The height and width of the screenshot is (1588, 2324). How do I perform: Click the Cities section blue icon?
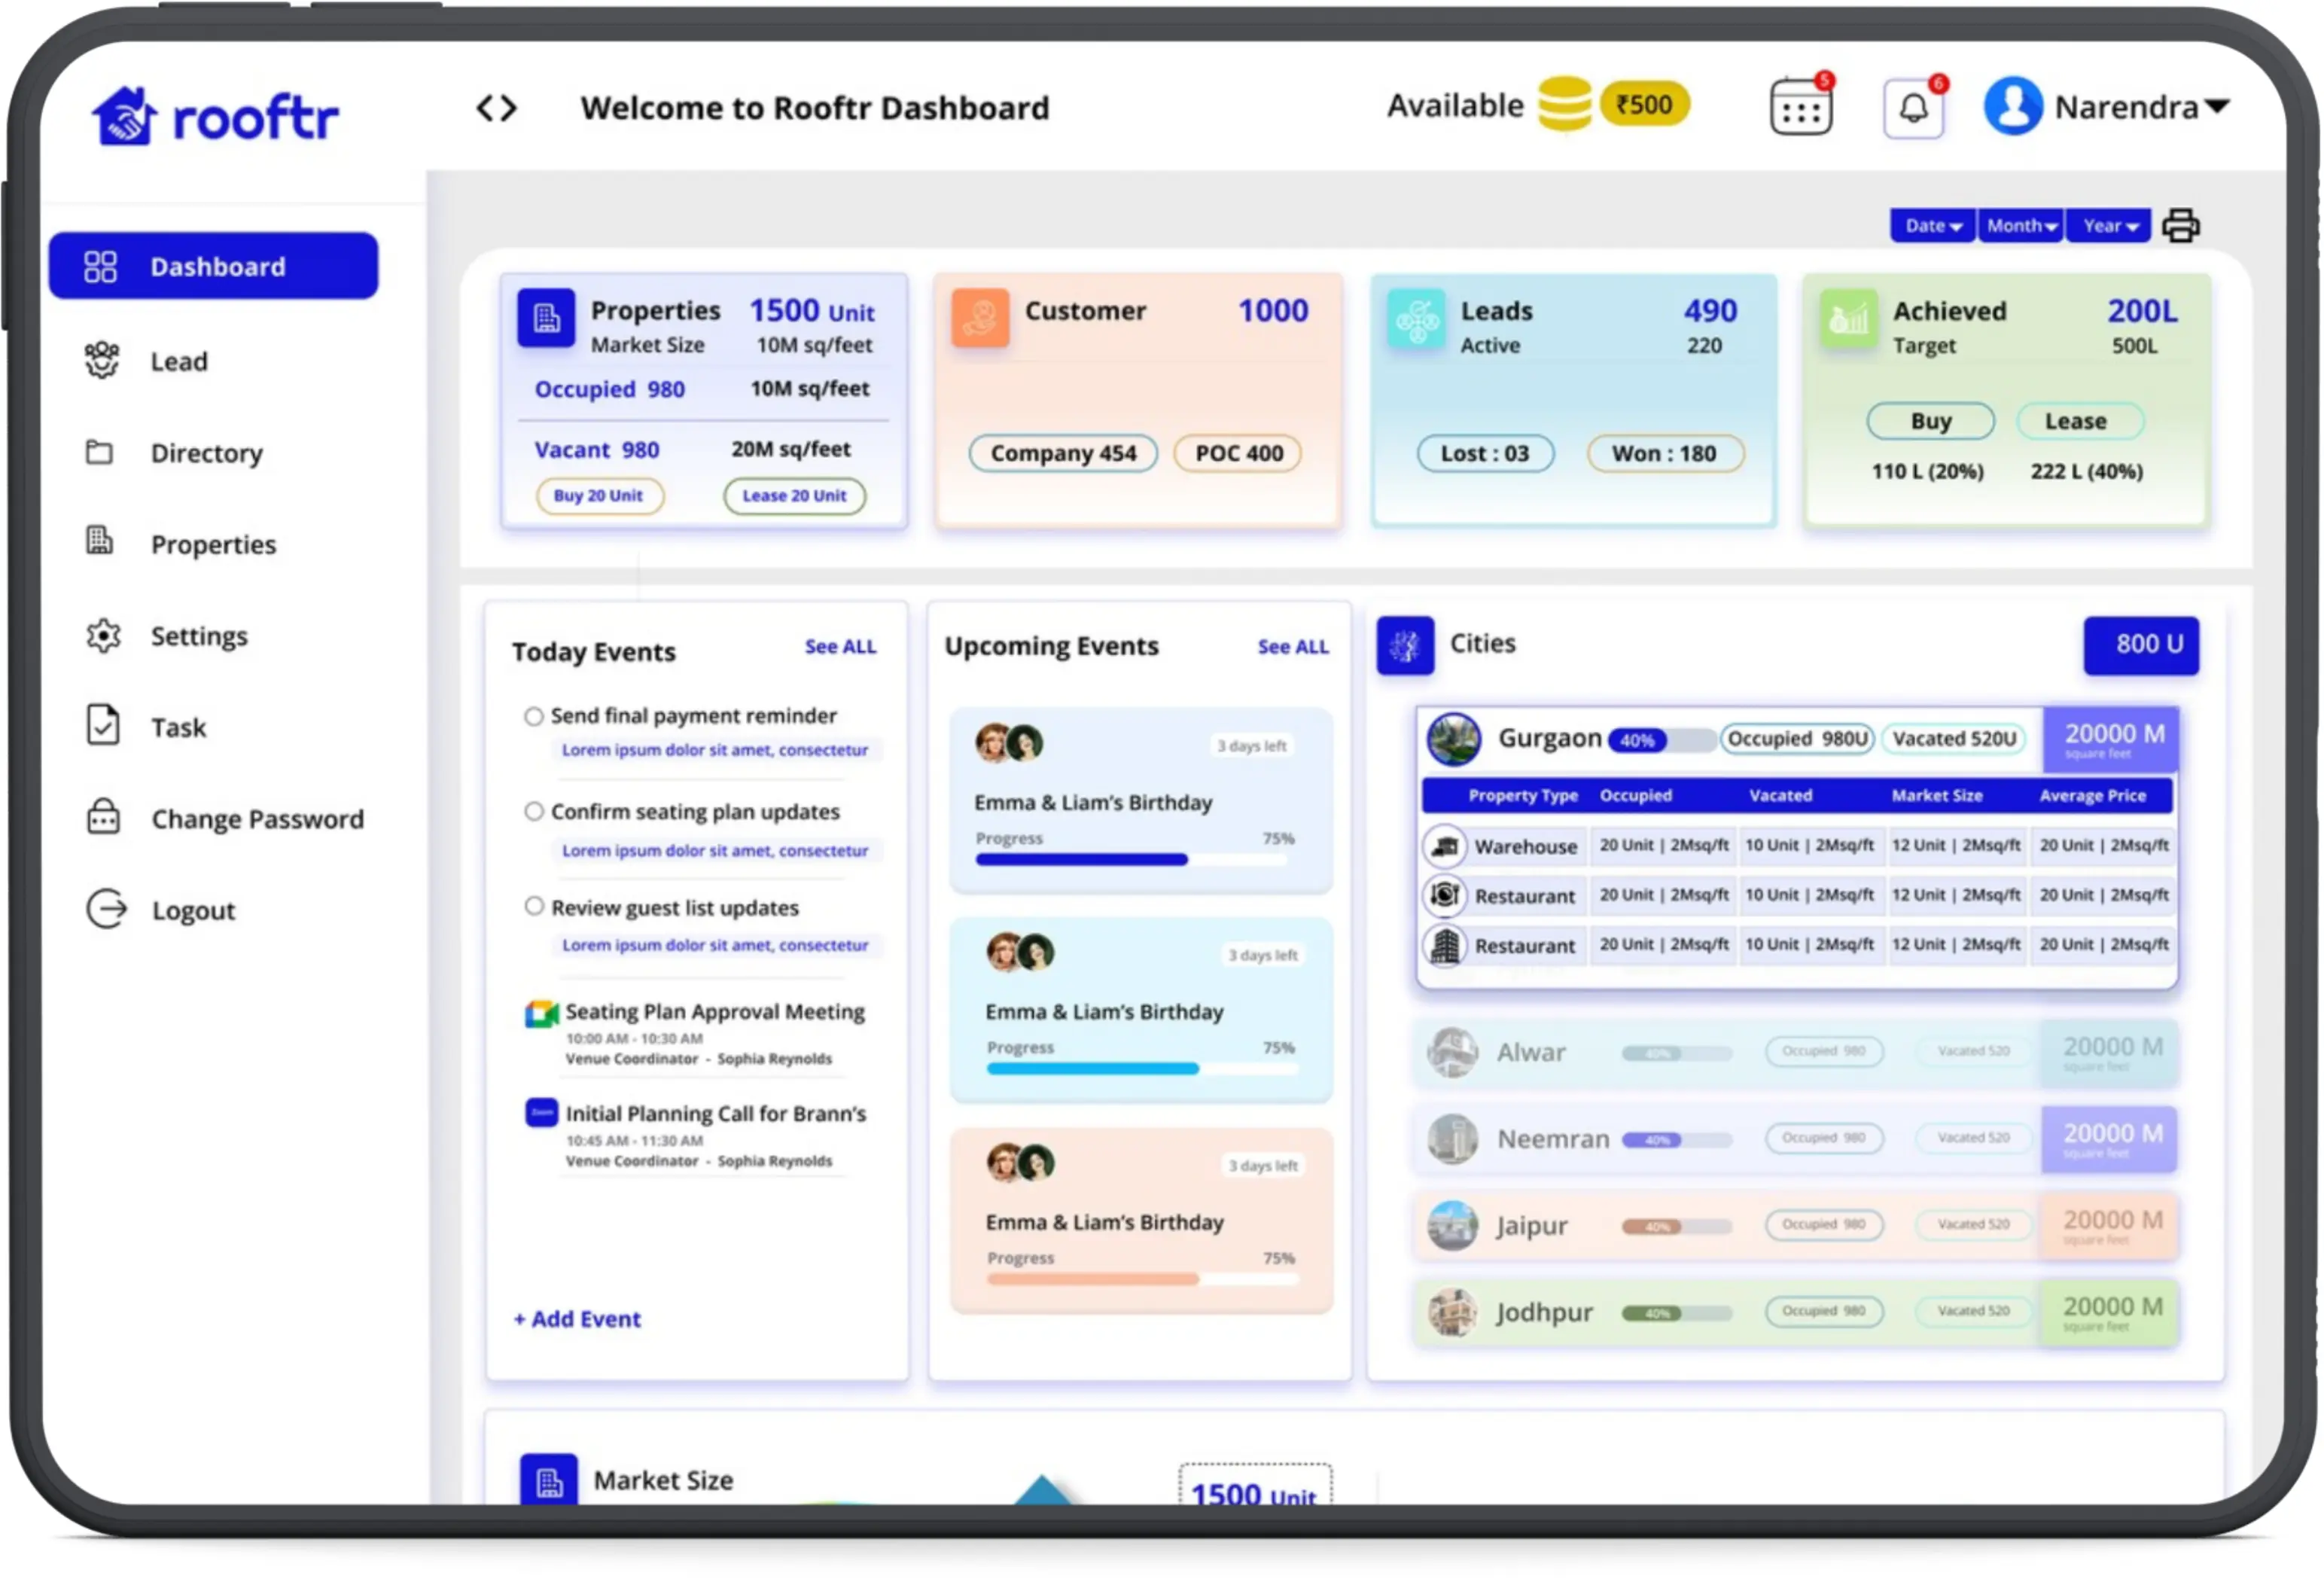point(1405,646)
